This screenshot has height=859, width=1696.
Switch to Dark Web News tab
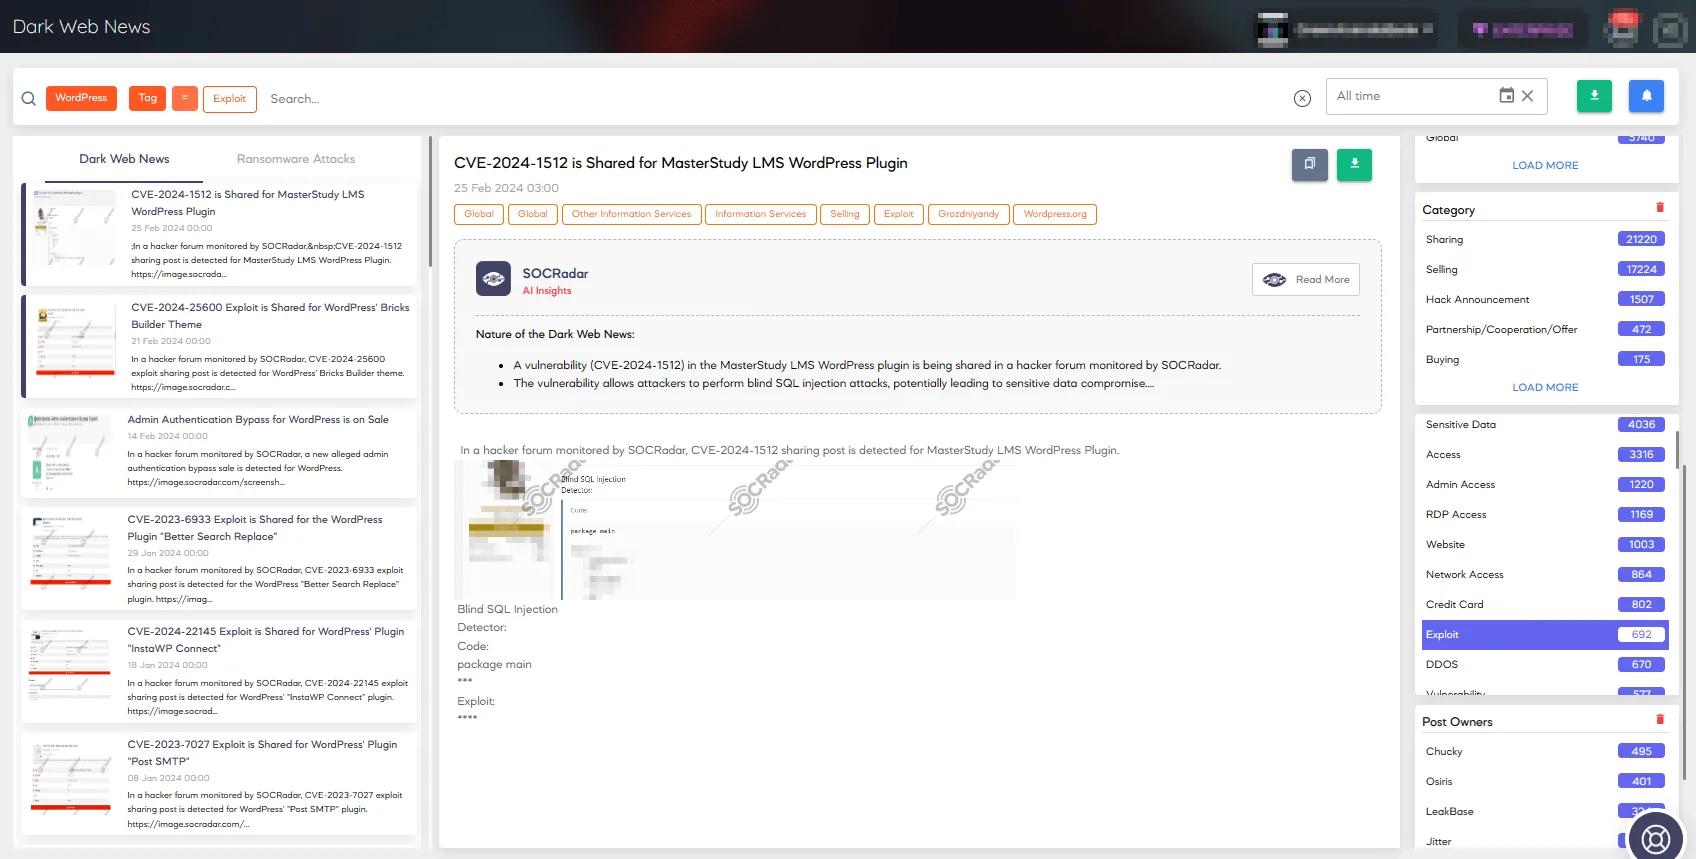tap(124, 159)
